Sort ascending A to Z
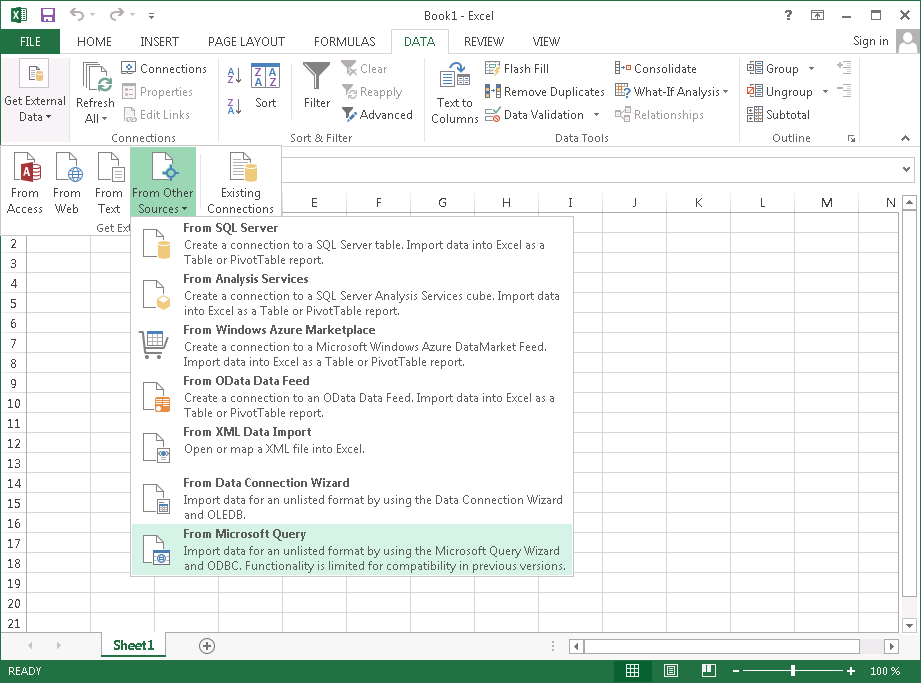Viewport: 921px width, 683px height. tap(235, 75)
